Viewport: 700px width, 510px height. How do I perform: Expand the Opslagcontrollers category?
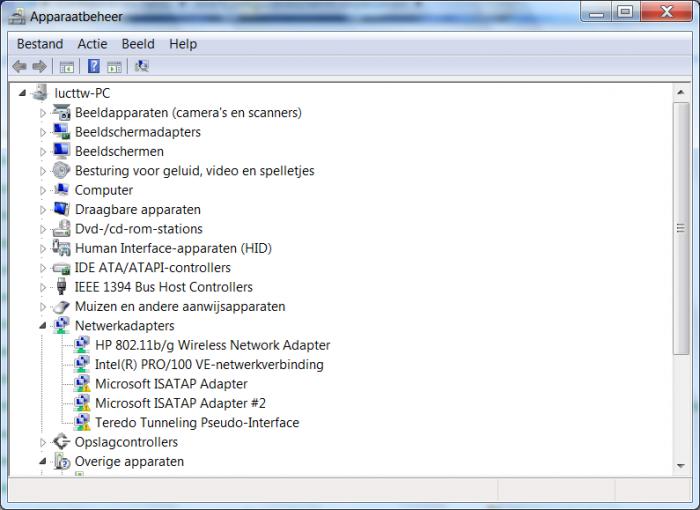click(43, 443)
